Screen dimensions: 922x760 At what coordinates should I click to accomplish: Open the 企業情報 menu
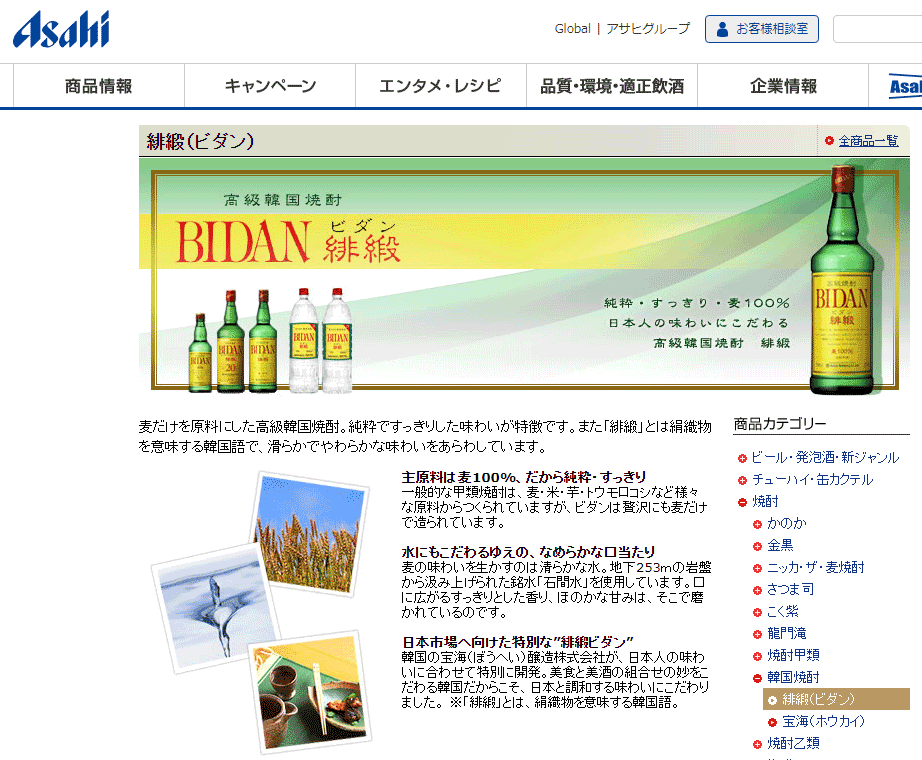(783, 86)
